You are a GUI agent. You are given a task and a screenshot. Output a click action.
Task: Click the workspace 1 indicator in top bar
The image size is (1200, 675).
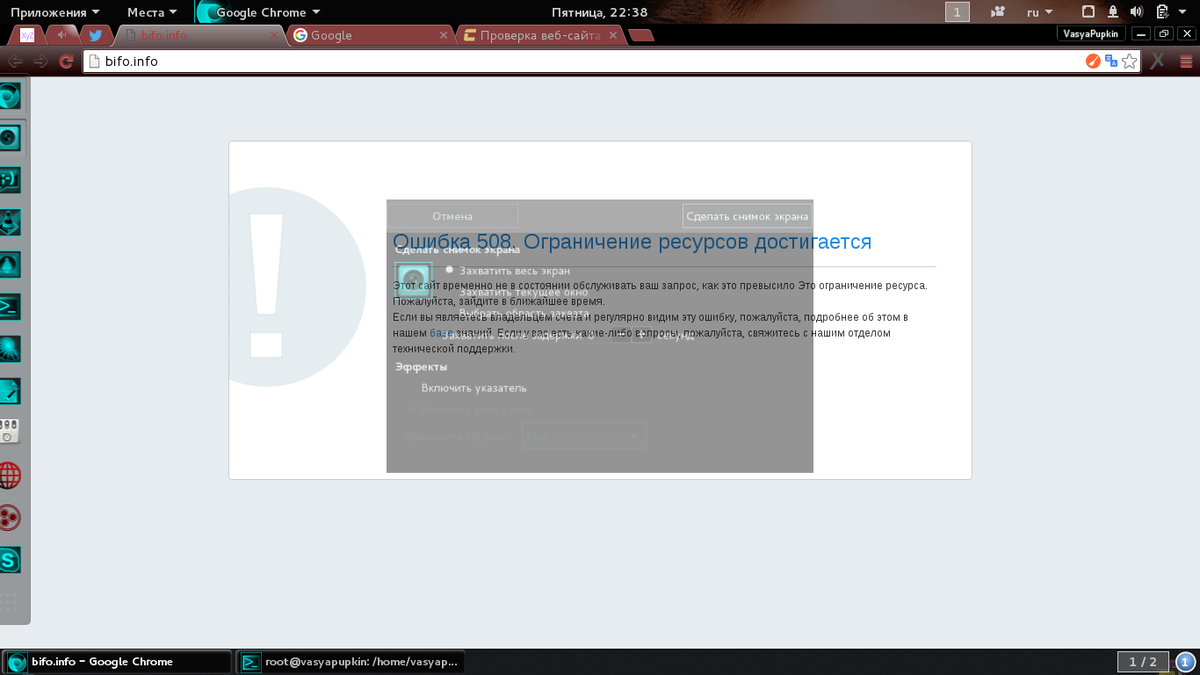[958, 12]
